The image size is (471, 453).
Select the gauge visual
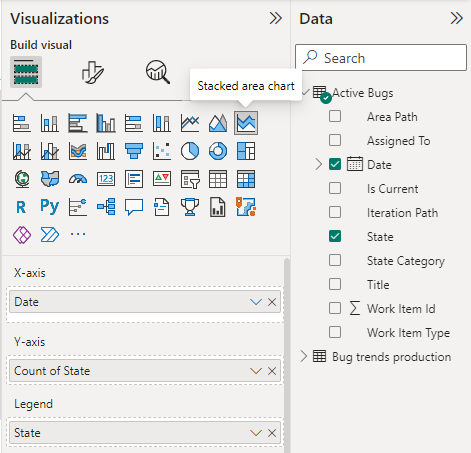78,179
